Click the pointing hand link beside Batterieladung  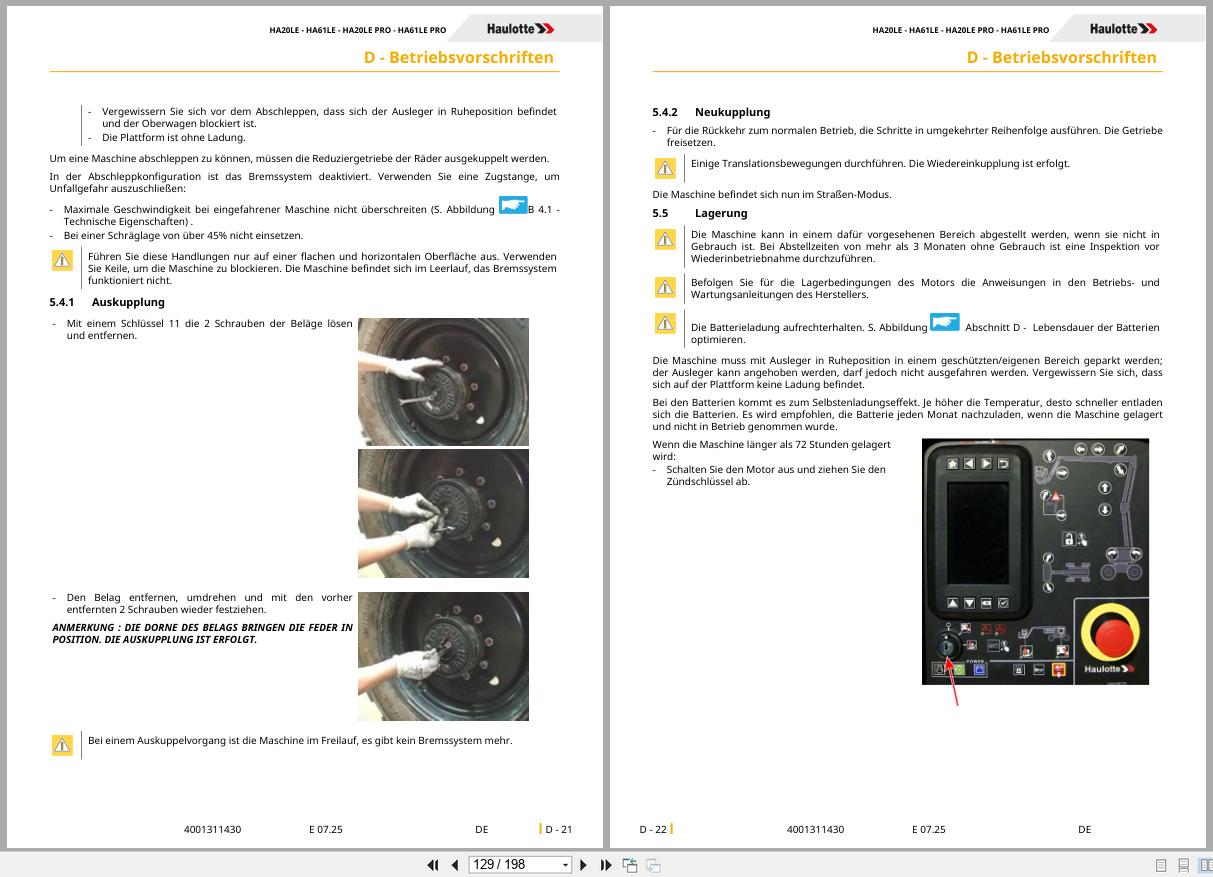tap(944, 322)
